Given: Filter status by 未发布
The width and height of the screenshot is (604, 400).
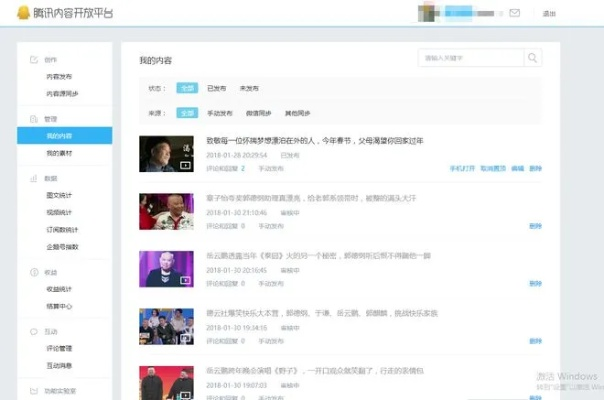Looking at the screenshot, I should [x=249, y=88].
